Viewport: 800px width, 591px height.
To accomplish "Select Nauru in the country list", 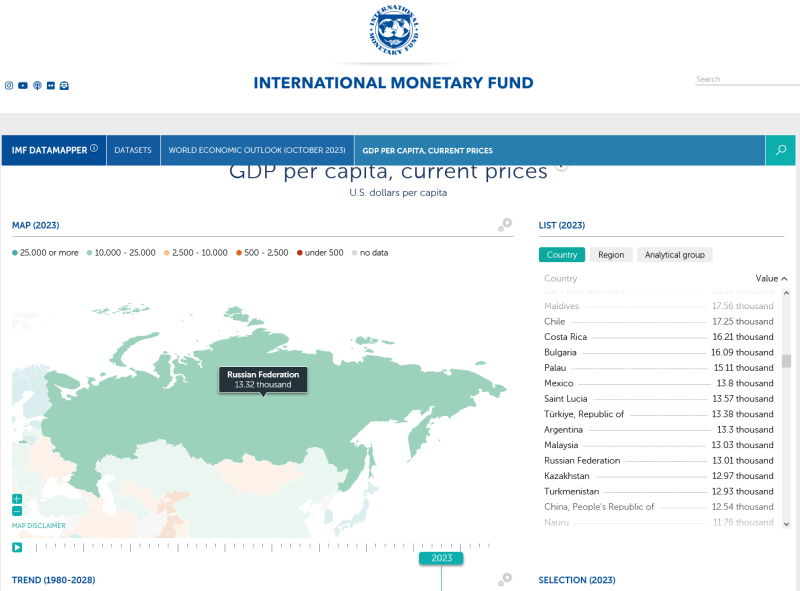I will [659, 522].
